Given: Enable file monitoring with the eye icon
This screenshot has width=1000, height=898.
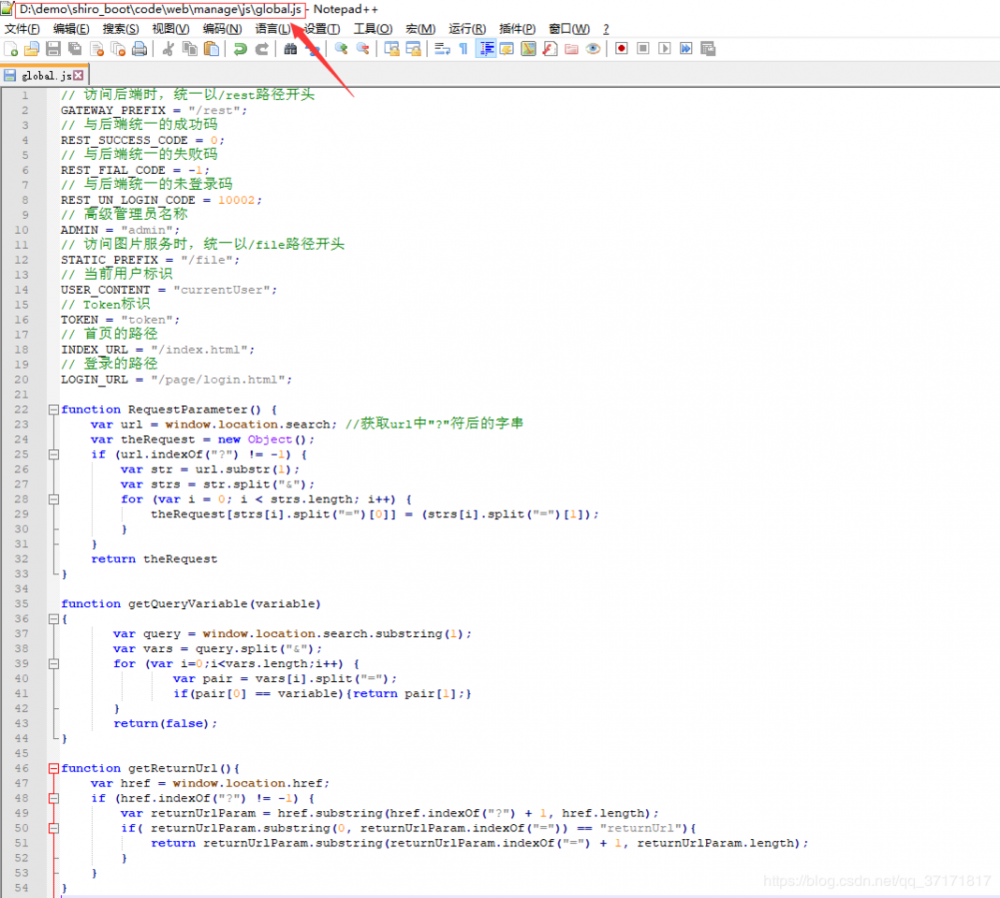Looking at the screenshot, I should 592,47.
